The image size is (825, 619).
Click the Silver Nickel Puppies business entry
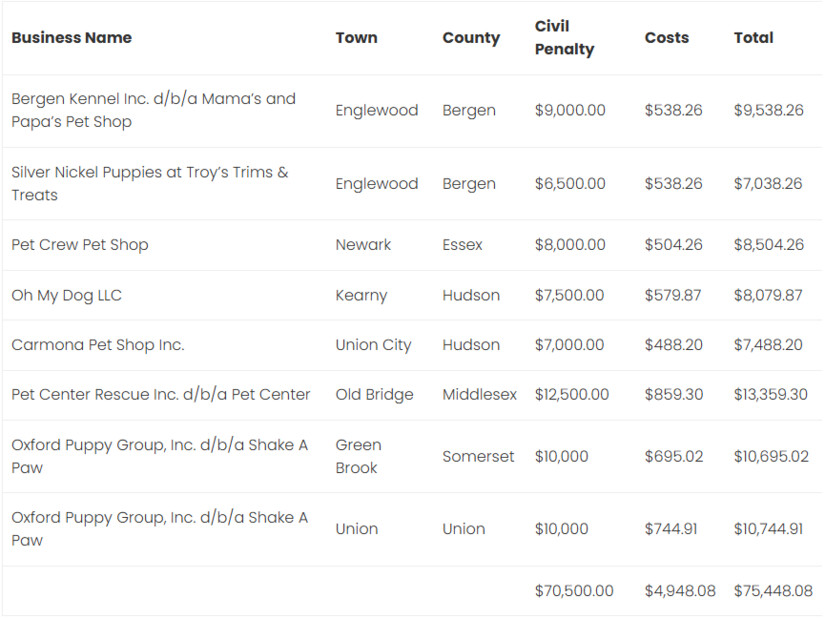coord(149,184)
